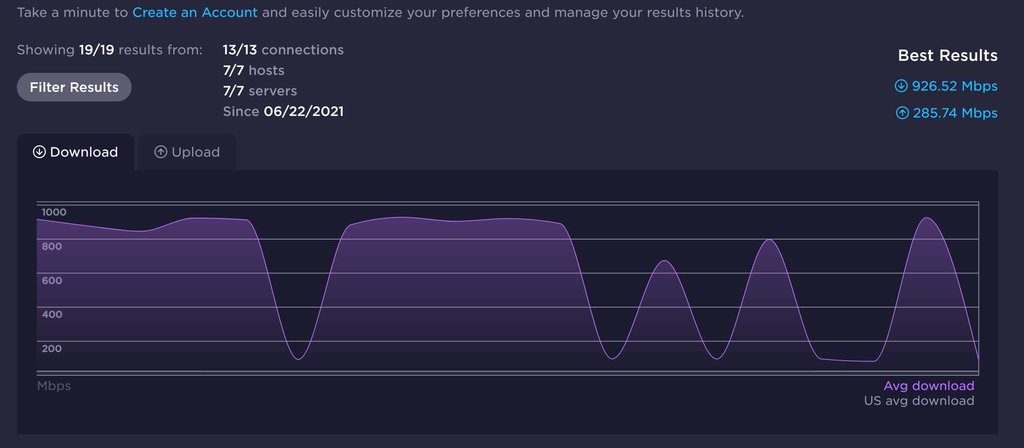Click the 7/7 hosts text

pos(254,70)
